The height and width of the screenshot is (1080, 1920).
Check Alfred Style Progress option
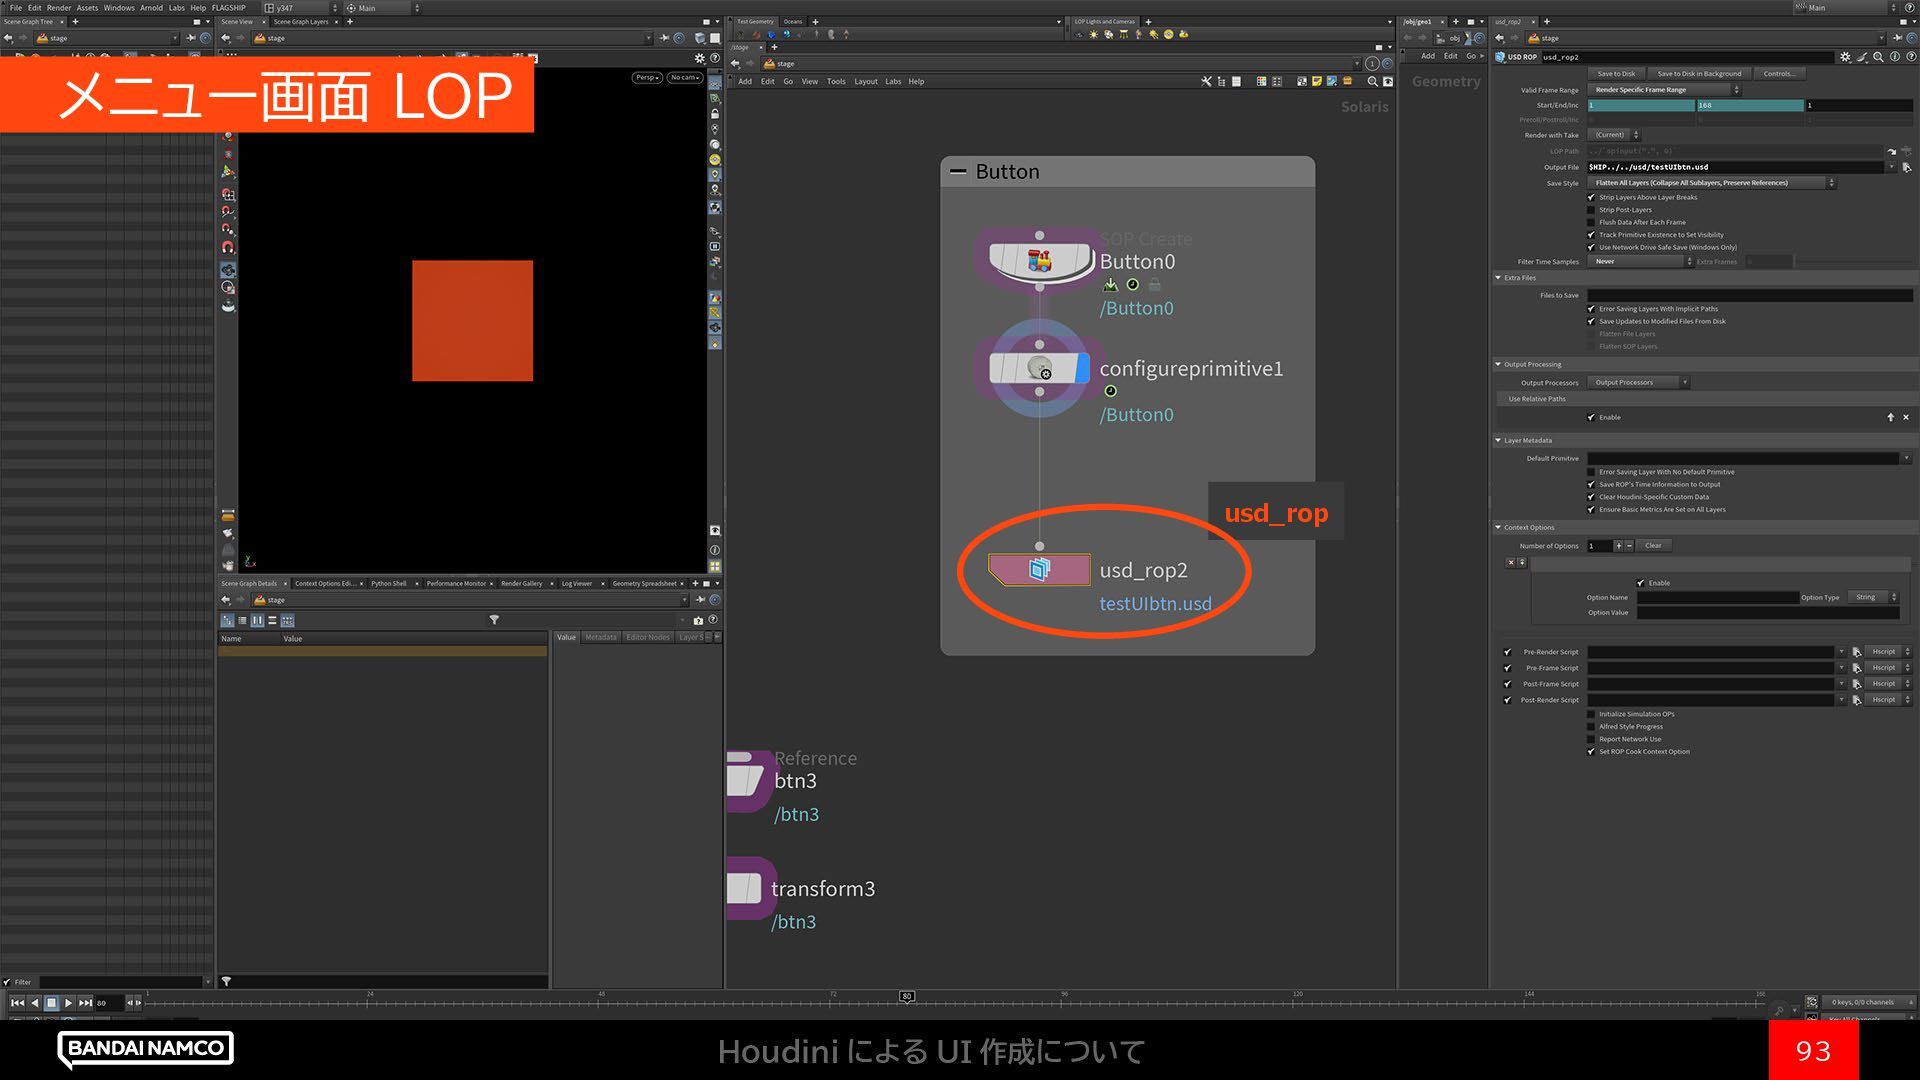pyautogui.click(x=1591, y=727)
